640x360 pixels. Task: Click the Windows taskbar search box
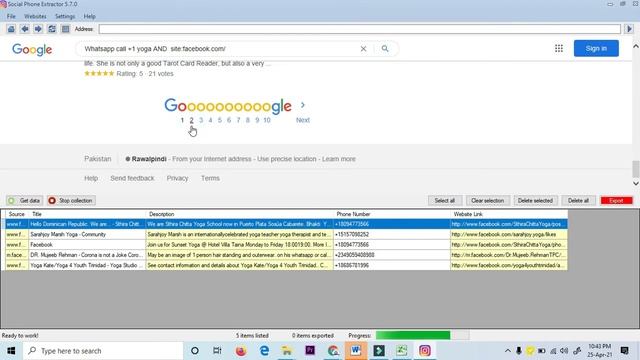coord(103,351)
